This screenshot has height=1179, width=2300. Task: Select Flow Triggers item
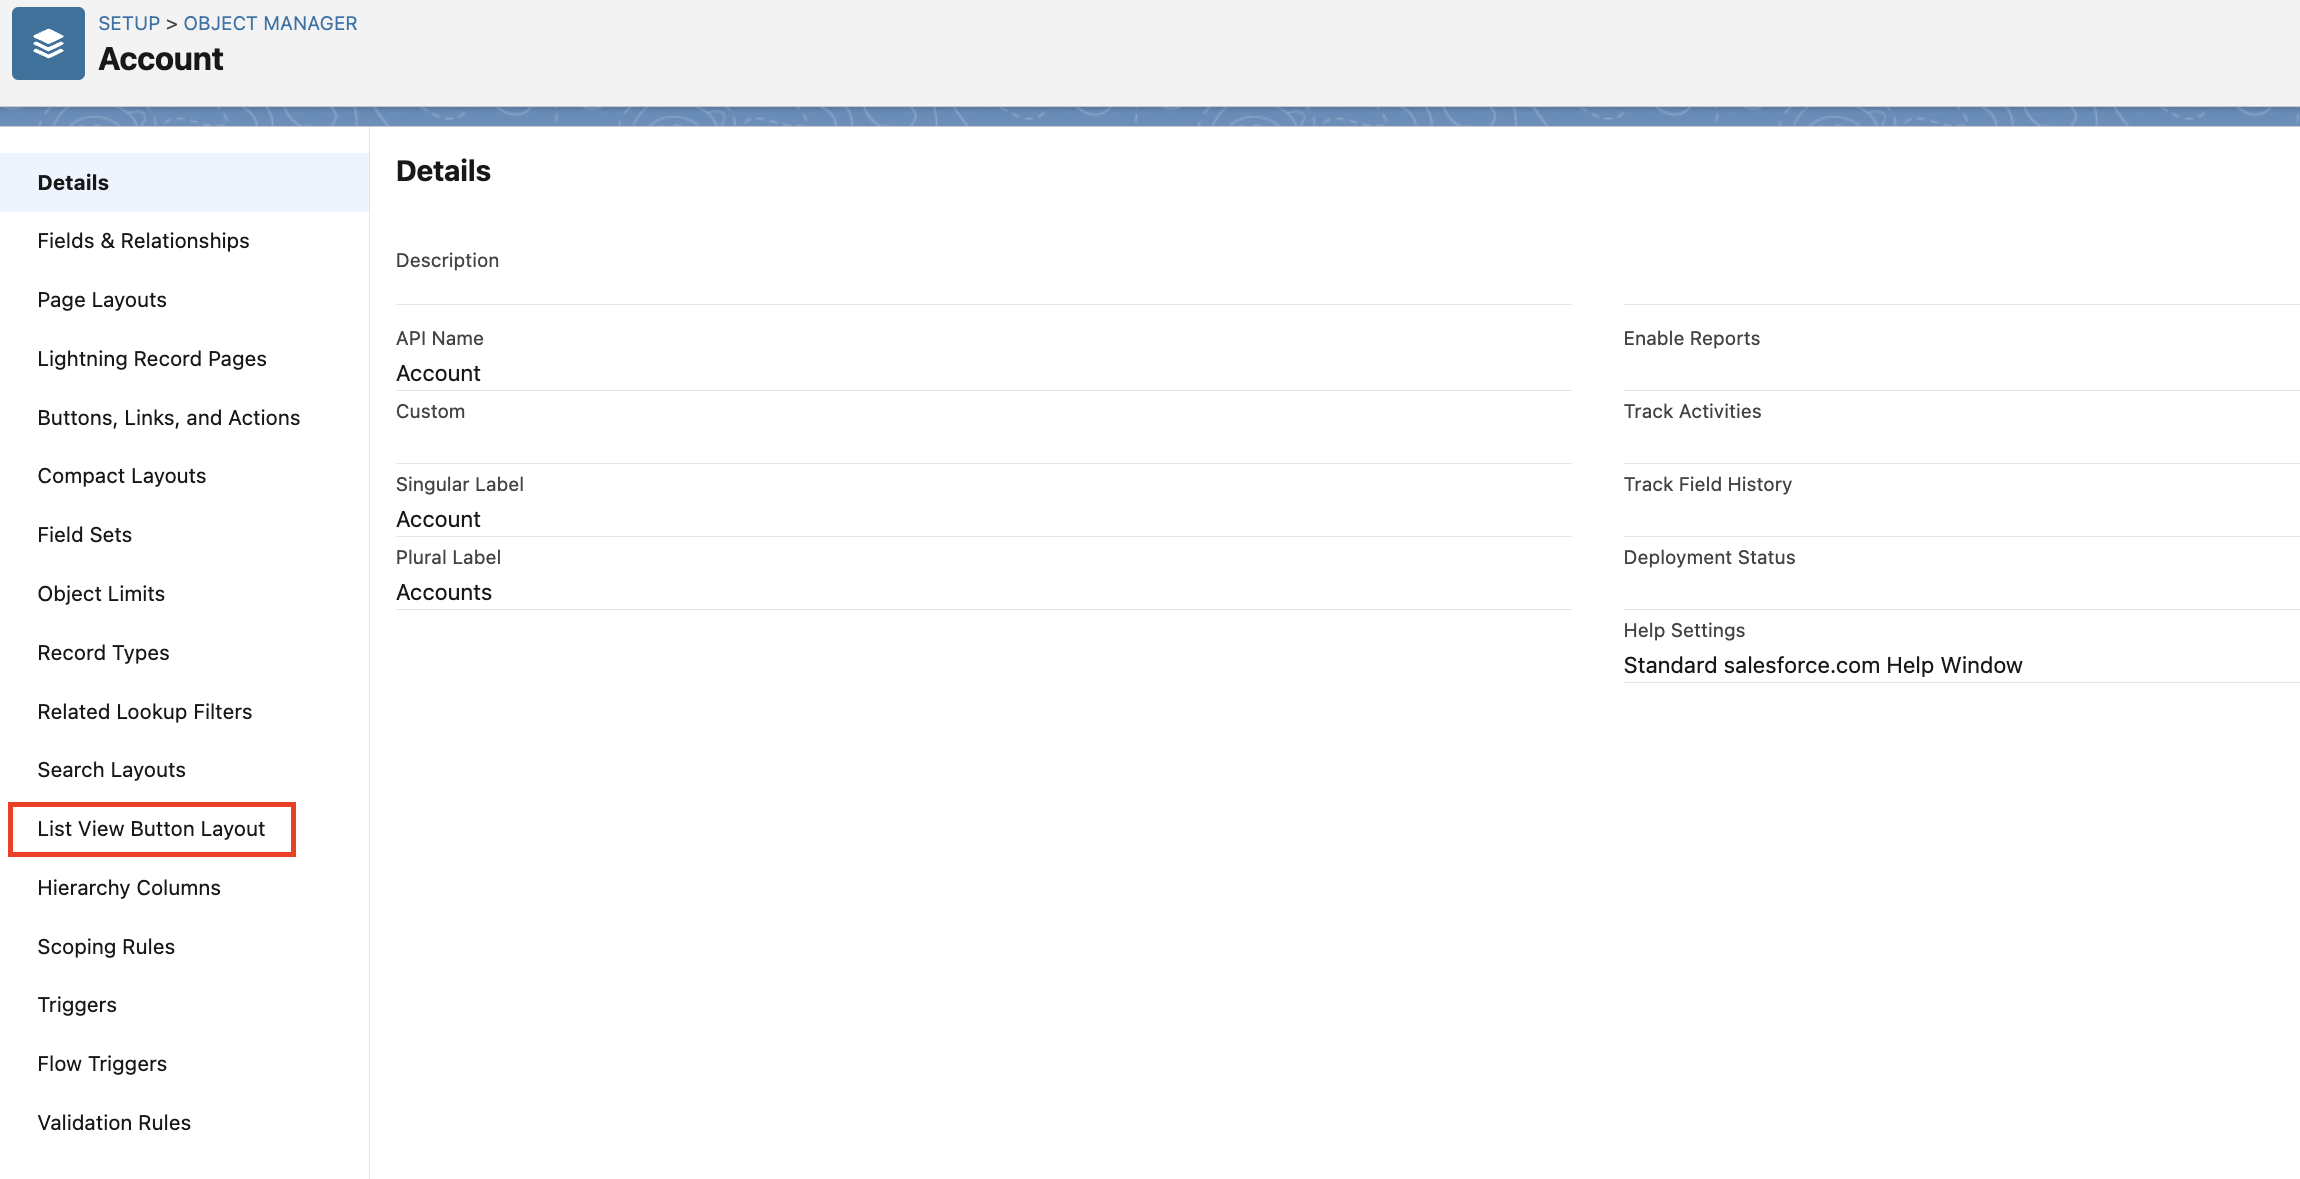[102, 1064]
